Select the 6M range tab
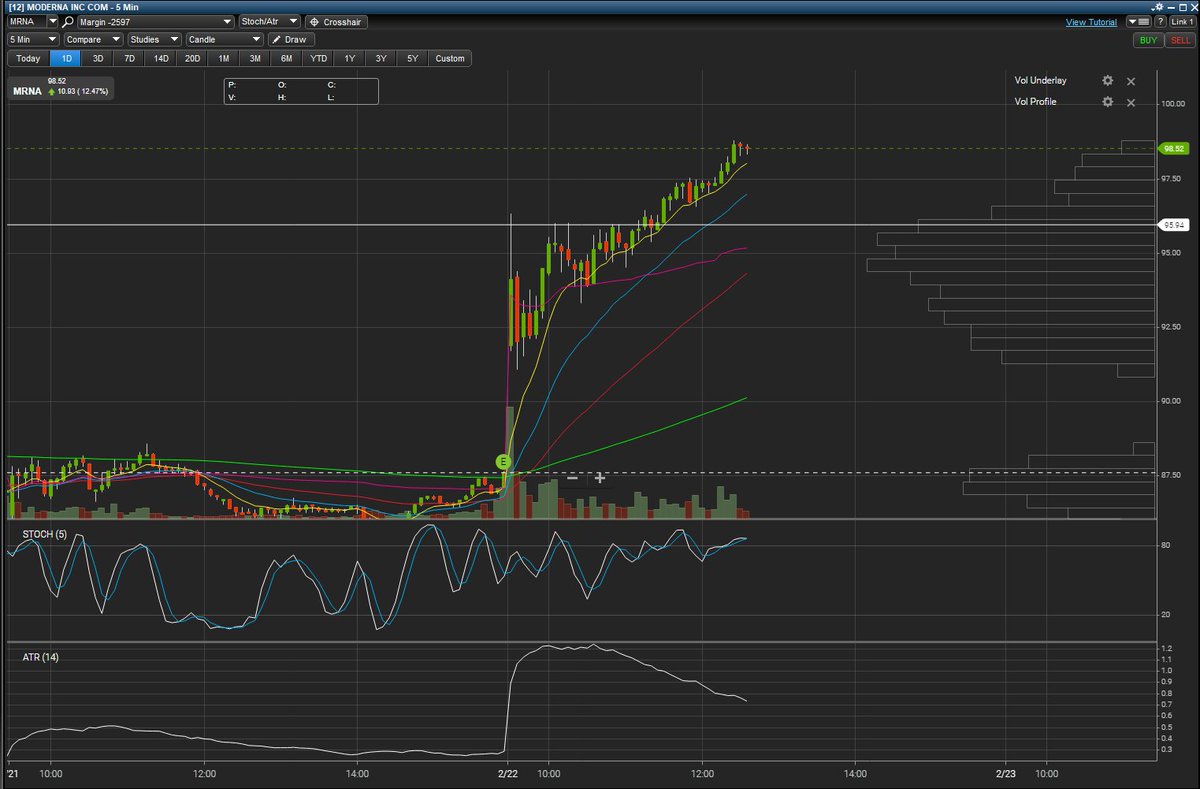The height and width of the screenshot is (789, 1200). [x=286, y=58]
